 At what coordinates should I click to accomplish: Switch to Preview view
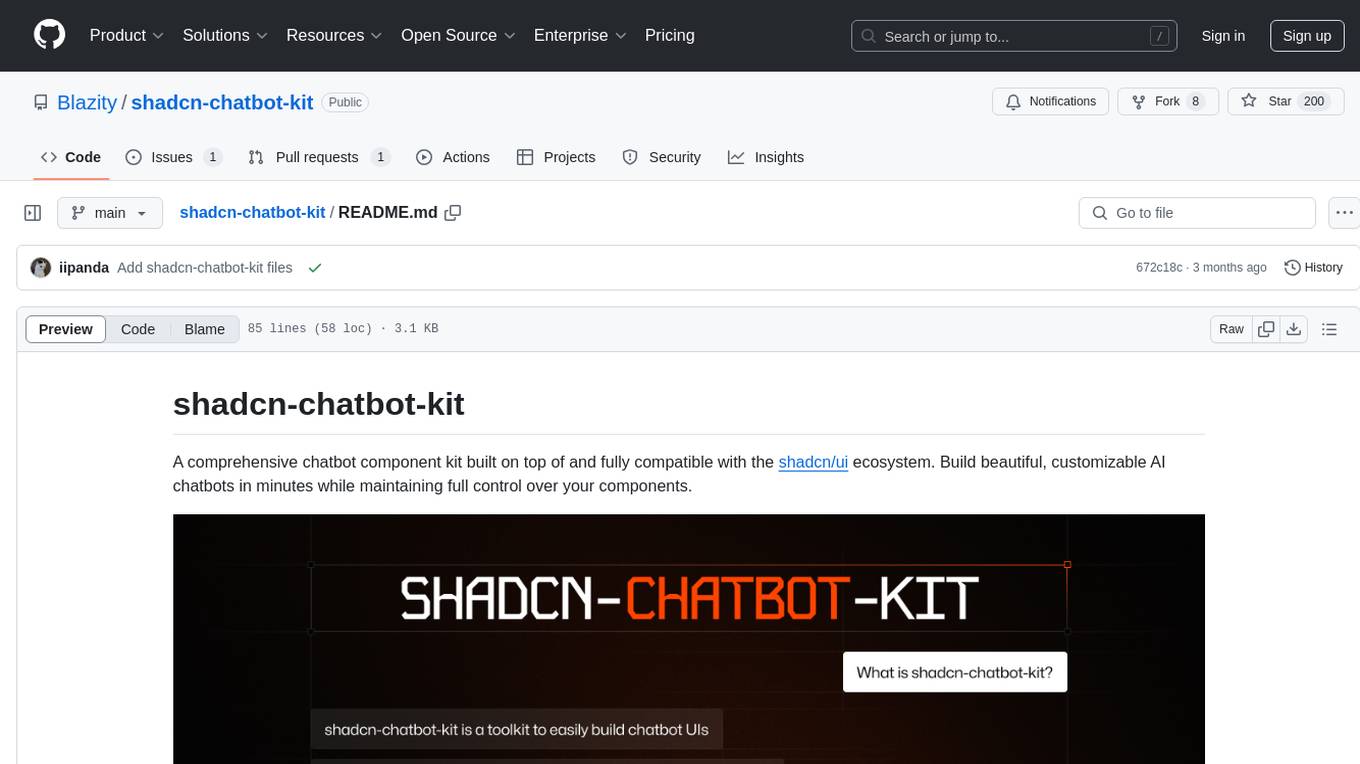point(66,329)
